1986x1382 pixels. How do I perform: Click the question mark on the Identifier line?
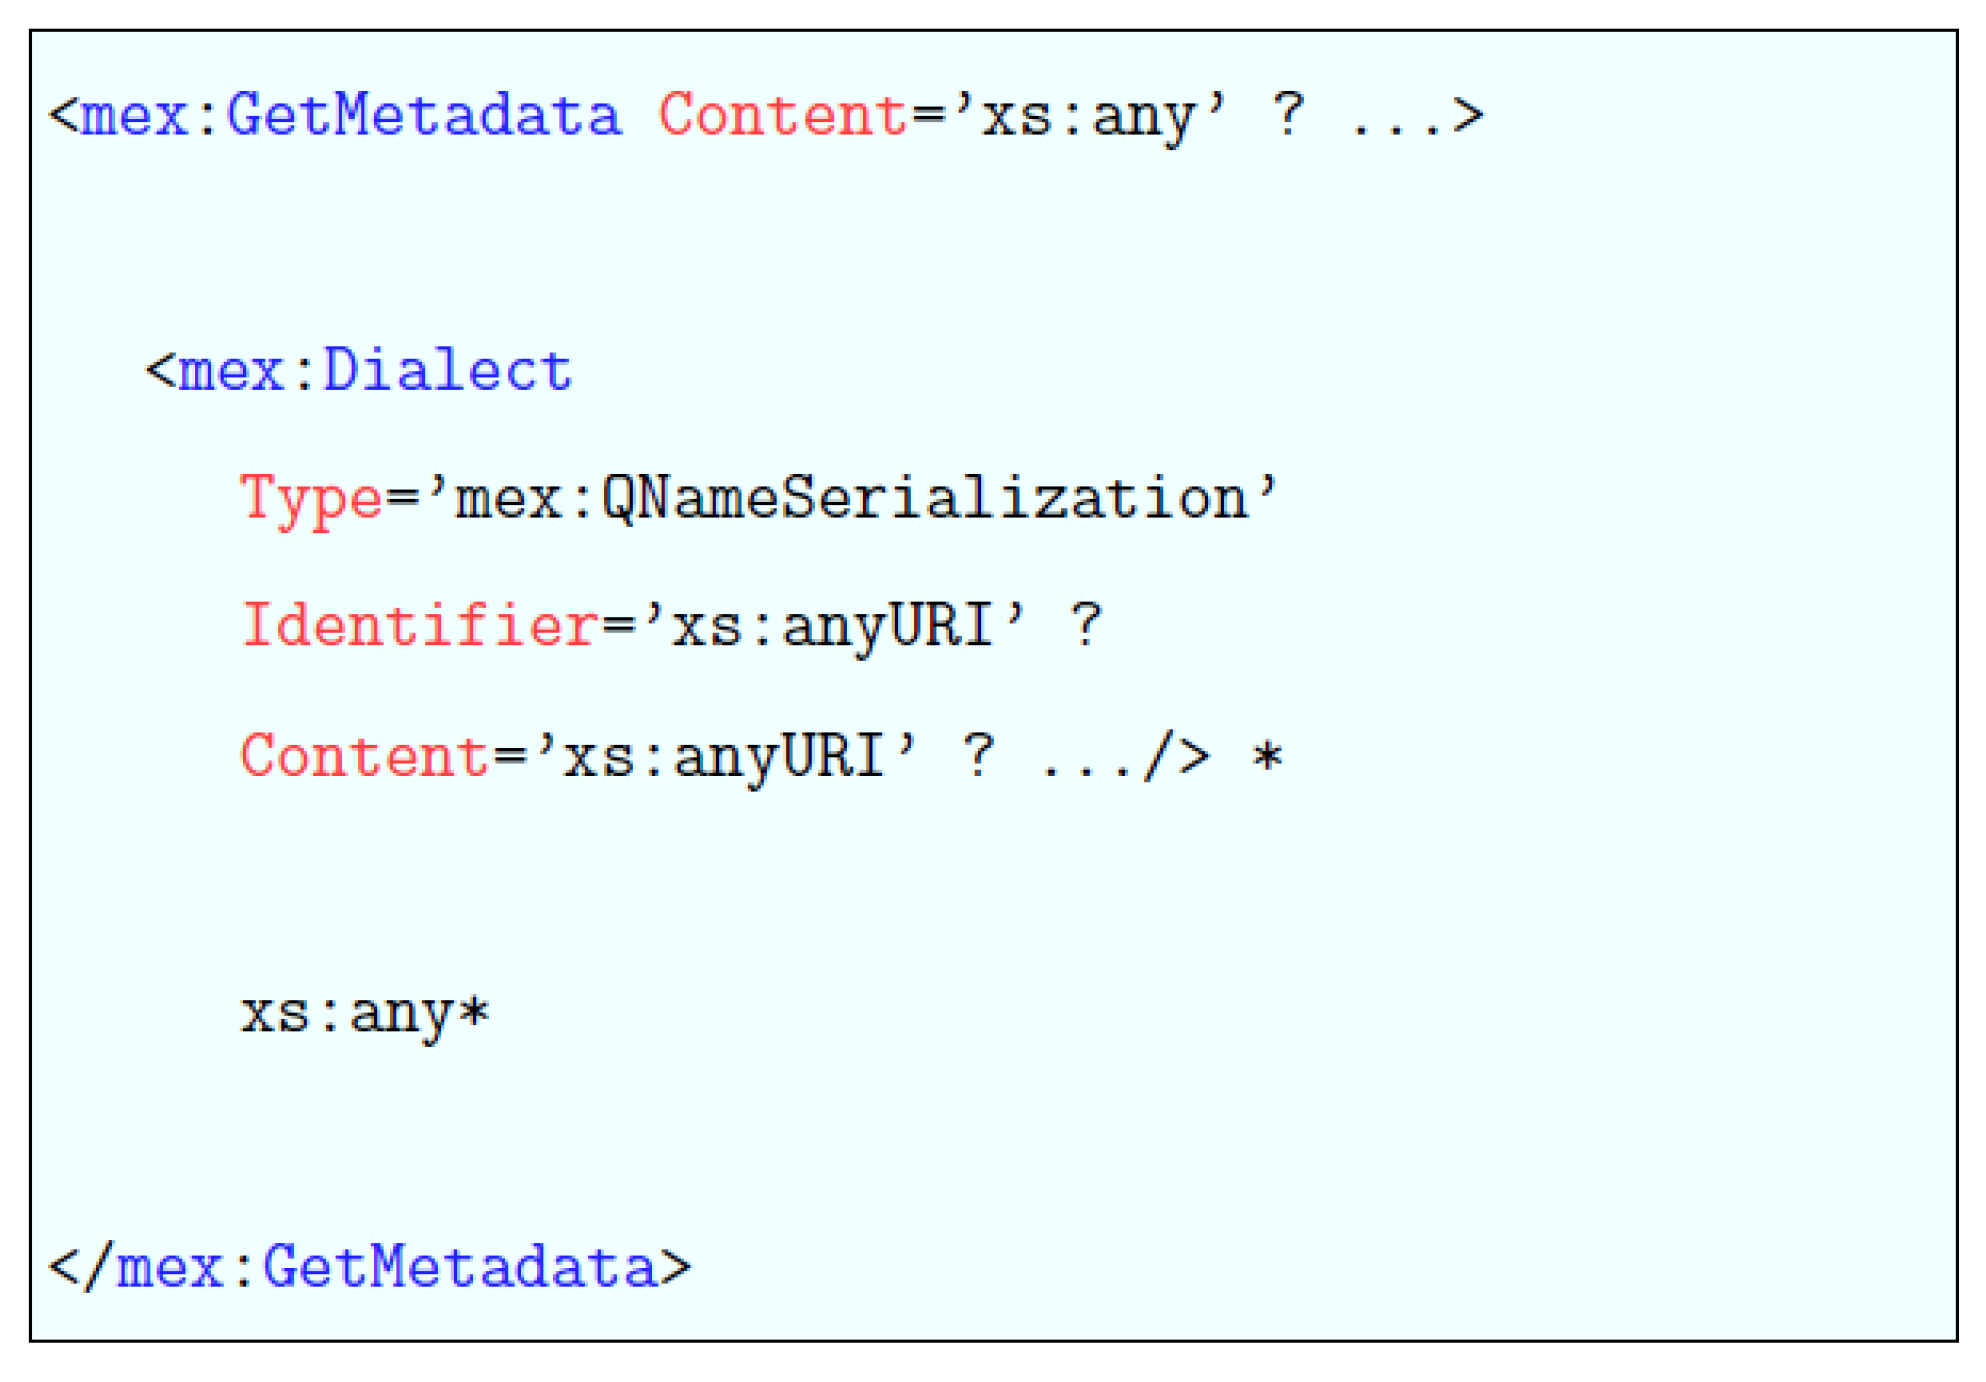(1086, 627)
